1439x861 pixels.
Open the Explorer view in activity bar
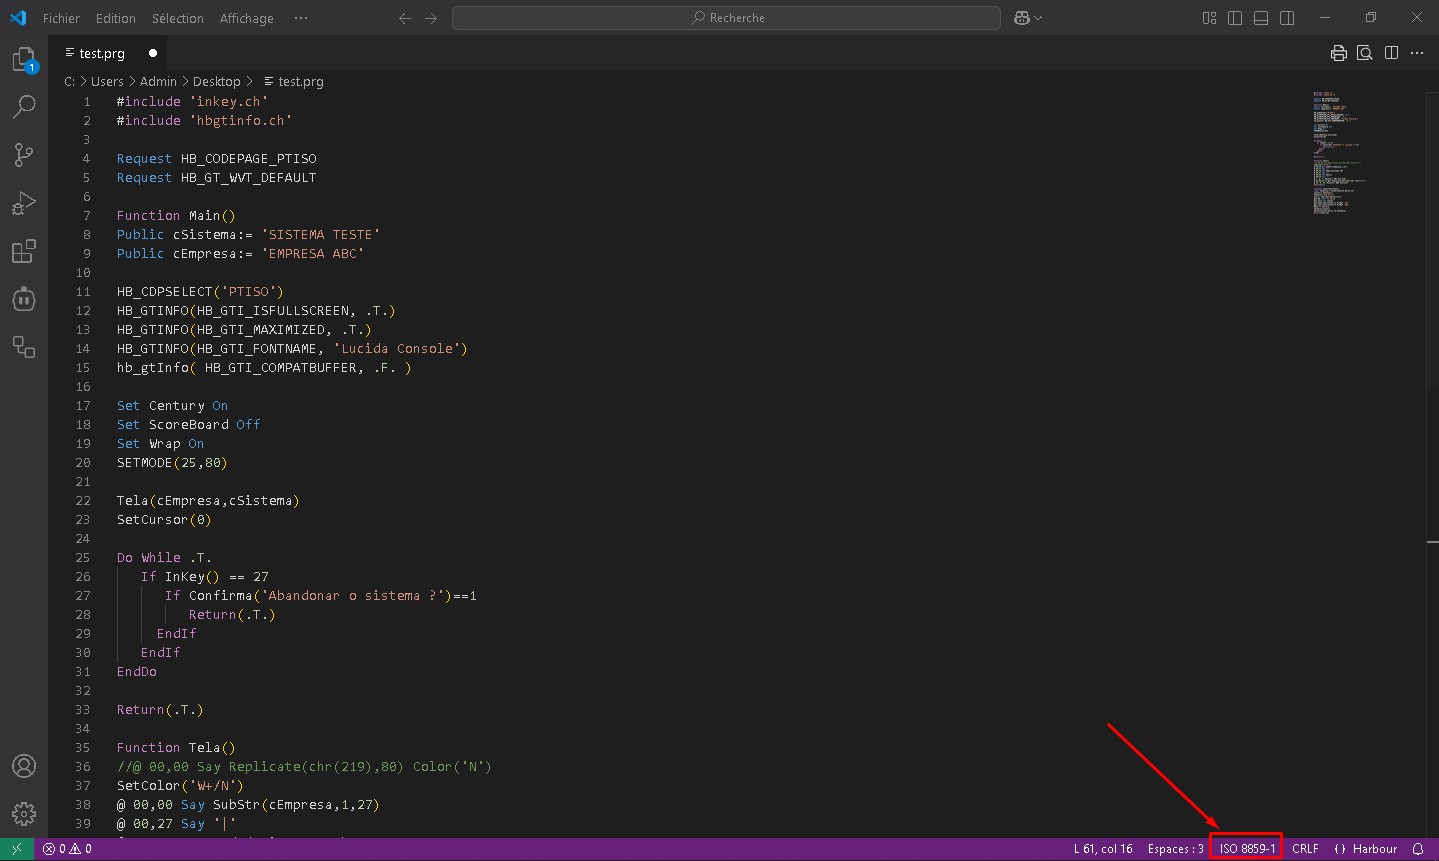(24, 60)
